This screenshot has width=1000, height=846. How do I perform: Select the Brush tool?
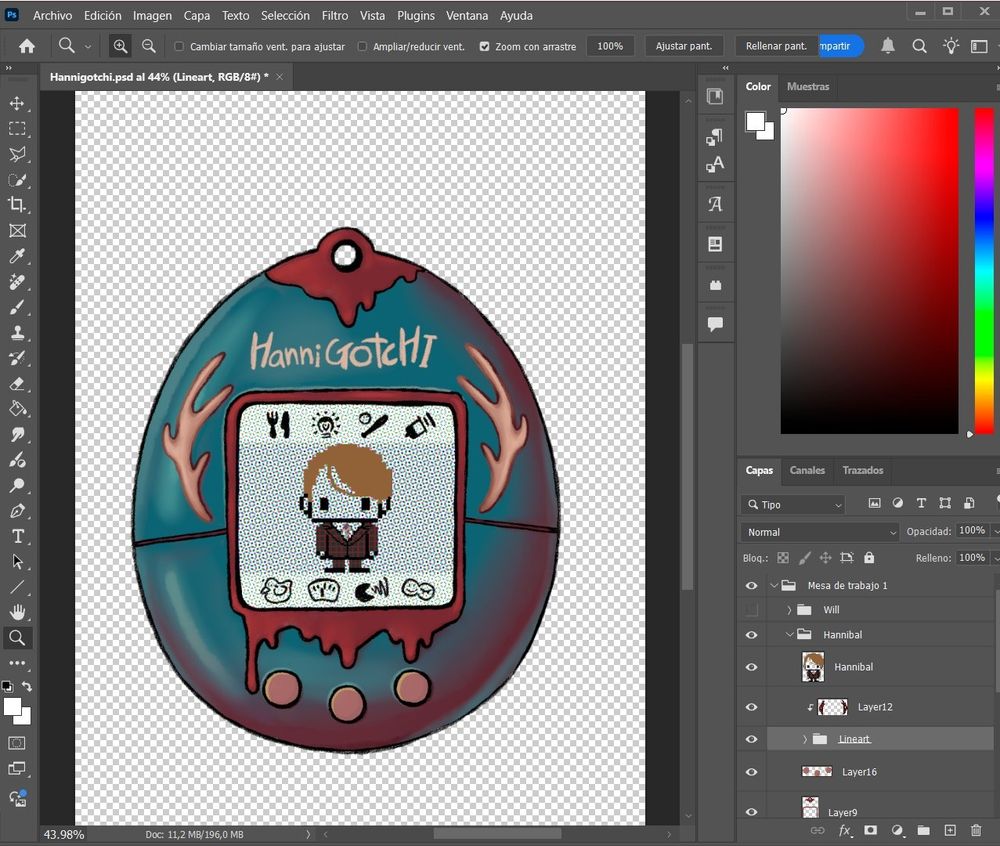pyautogui.click(x=17, y=307)
